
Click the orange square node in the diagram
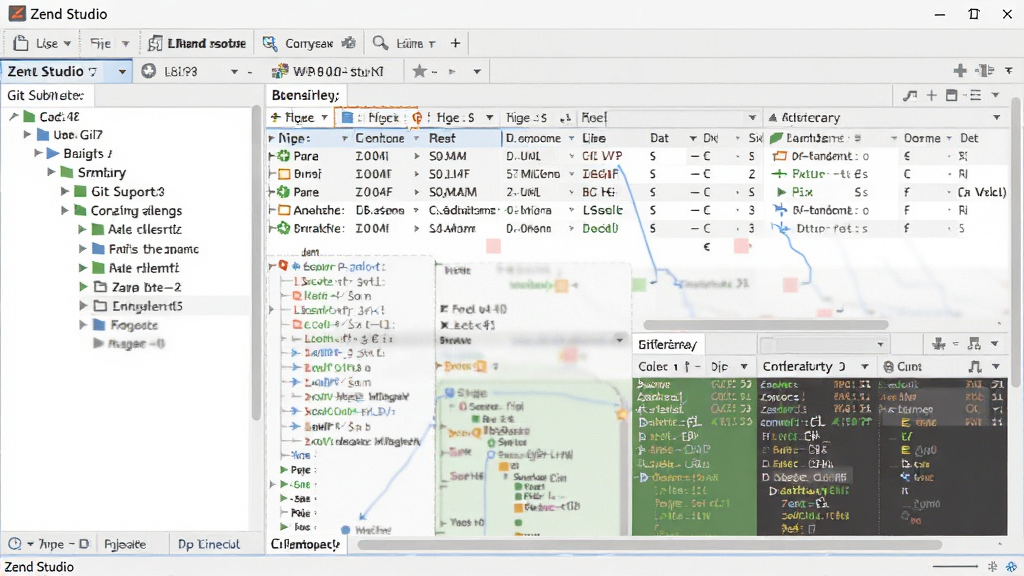(x=561, y=285)
